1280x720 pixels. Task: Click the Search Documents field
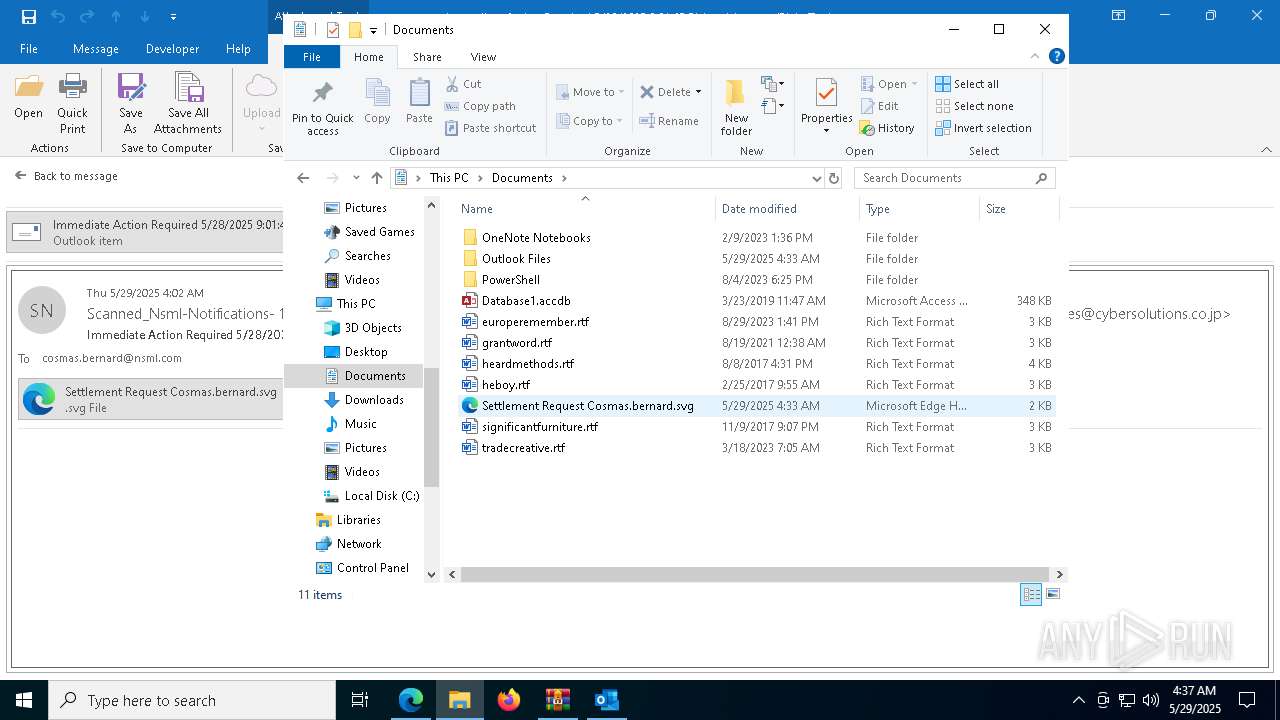click(x=955, y=178)
